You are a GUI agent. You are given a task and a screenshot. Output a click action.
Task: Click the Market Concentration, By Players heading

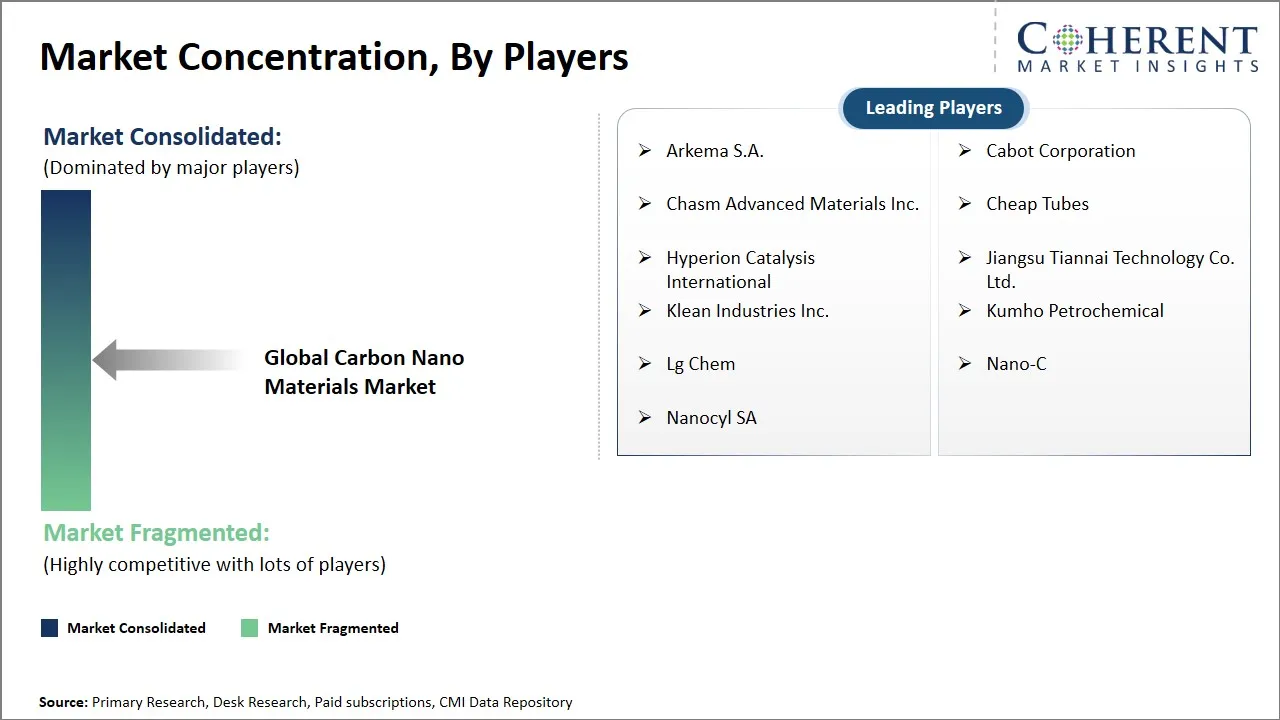tap(334, 56)
